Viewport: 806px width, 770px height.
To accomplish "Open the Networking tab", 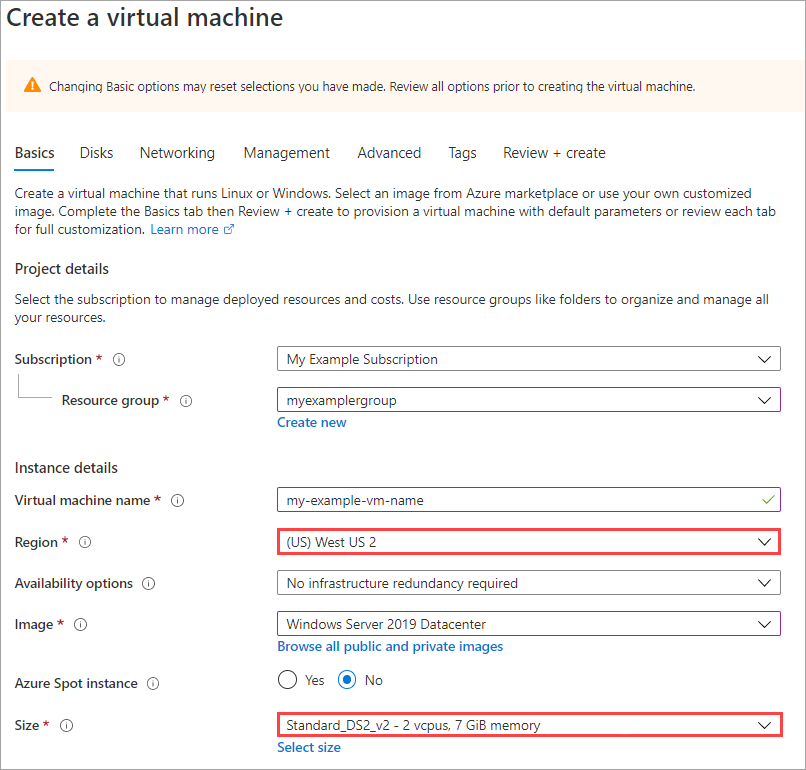I will tap(177, 153).
